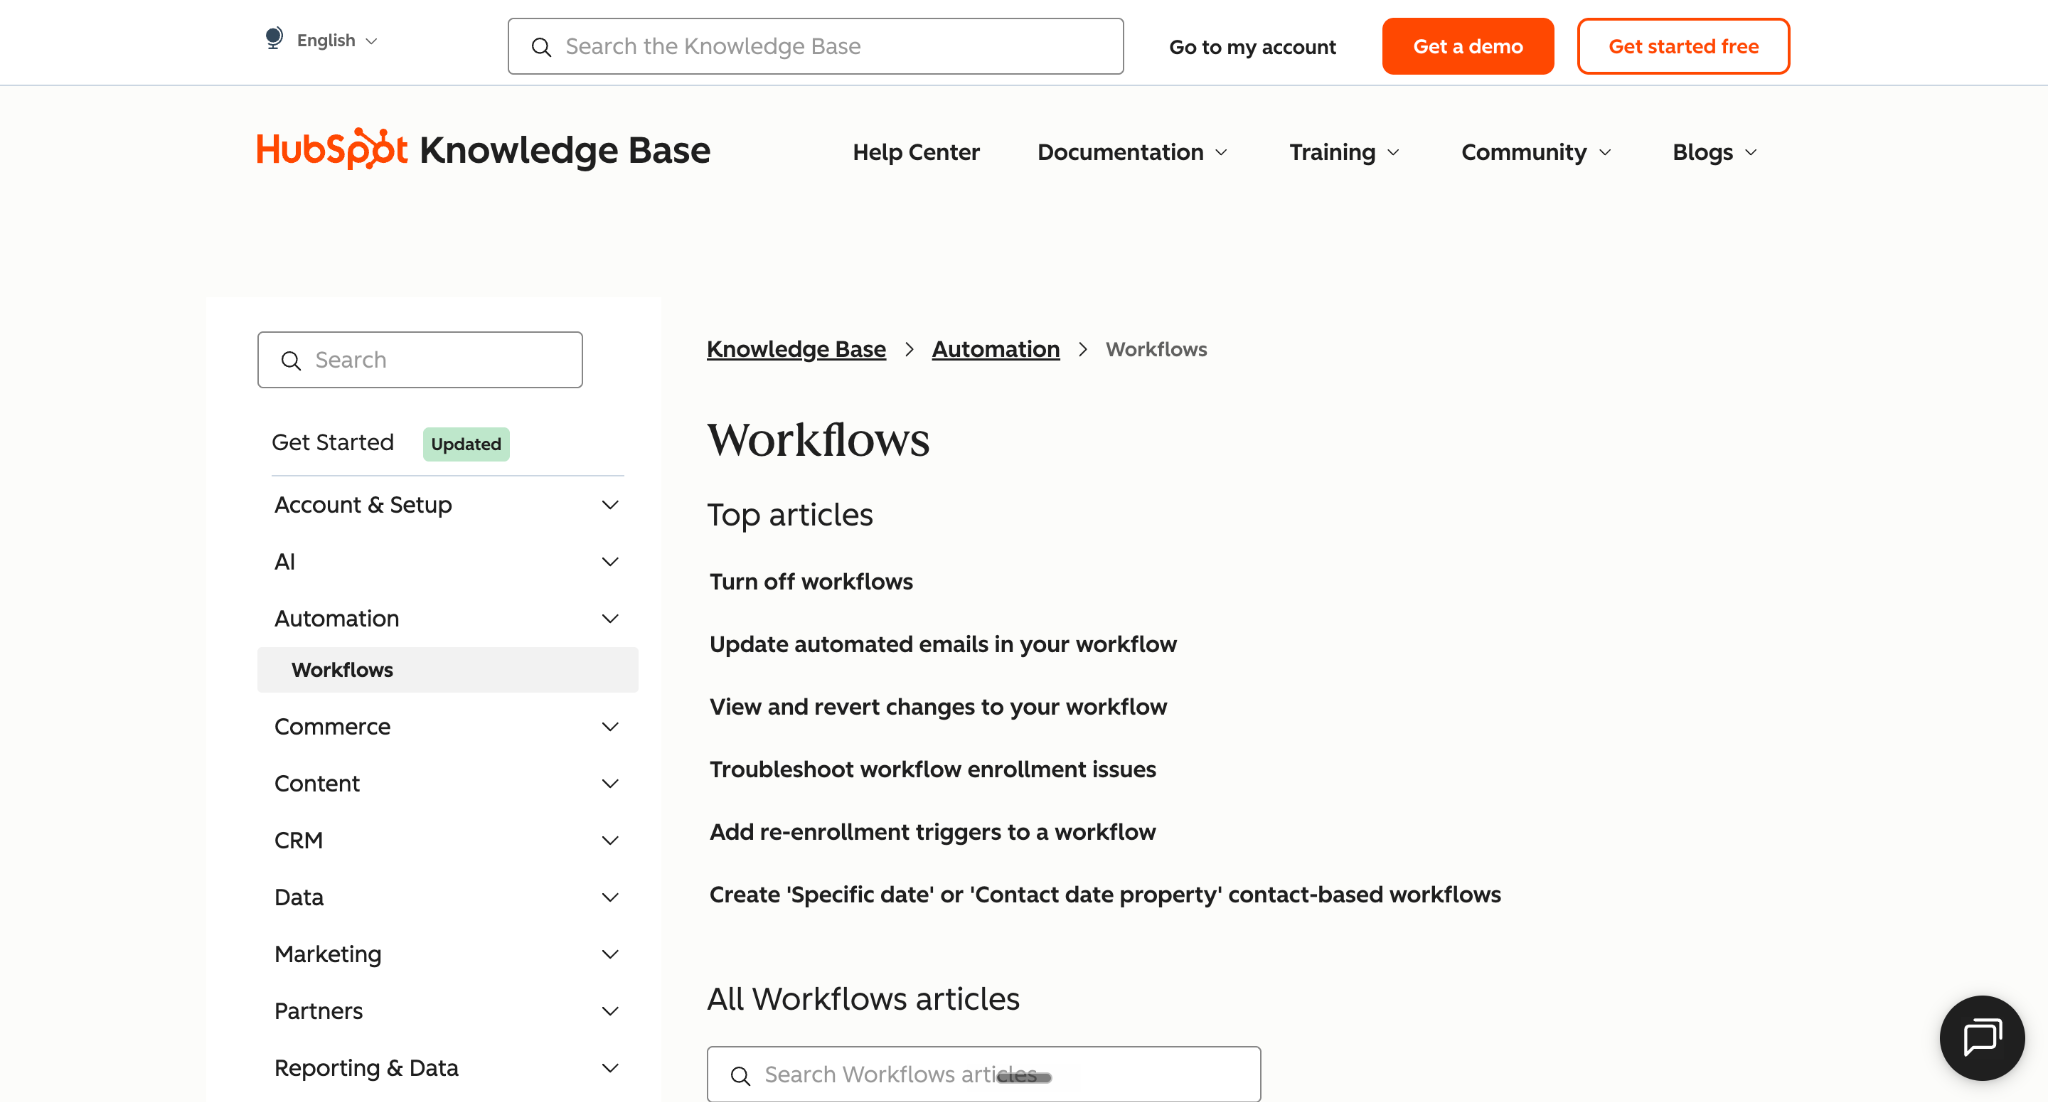
Task: Open the English language dropdown
Action: click(x=336, y=40)
